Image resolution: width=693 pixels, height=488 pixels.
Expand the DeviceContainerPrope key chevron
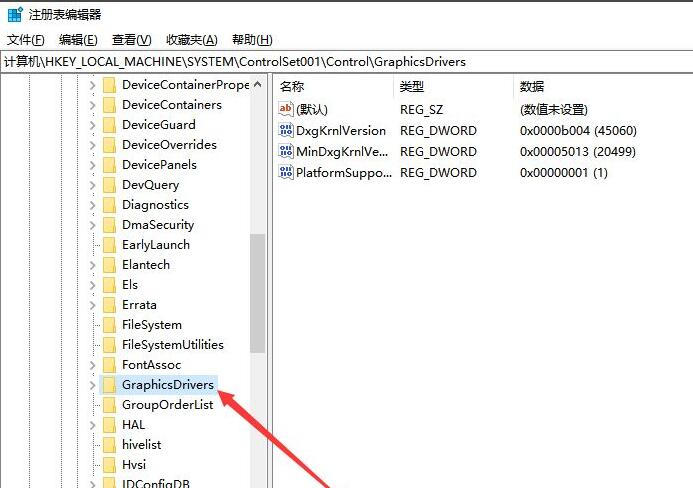[x=92, y=85]
